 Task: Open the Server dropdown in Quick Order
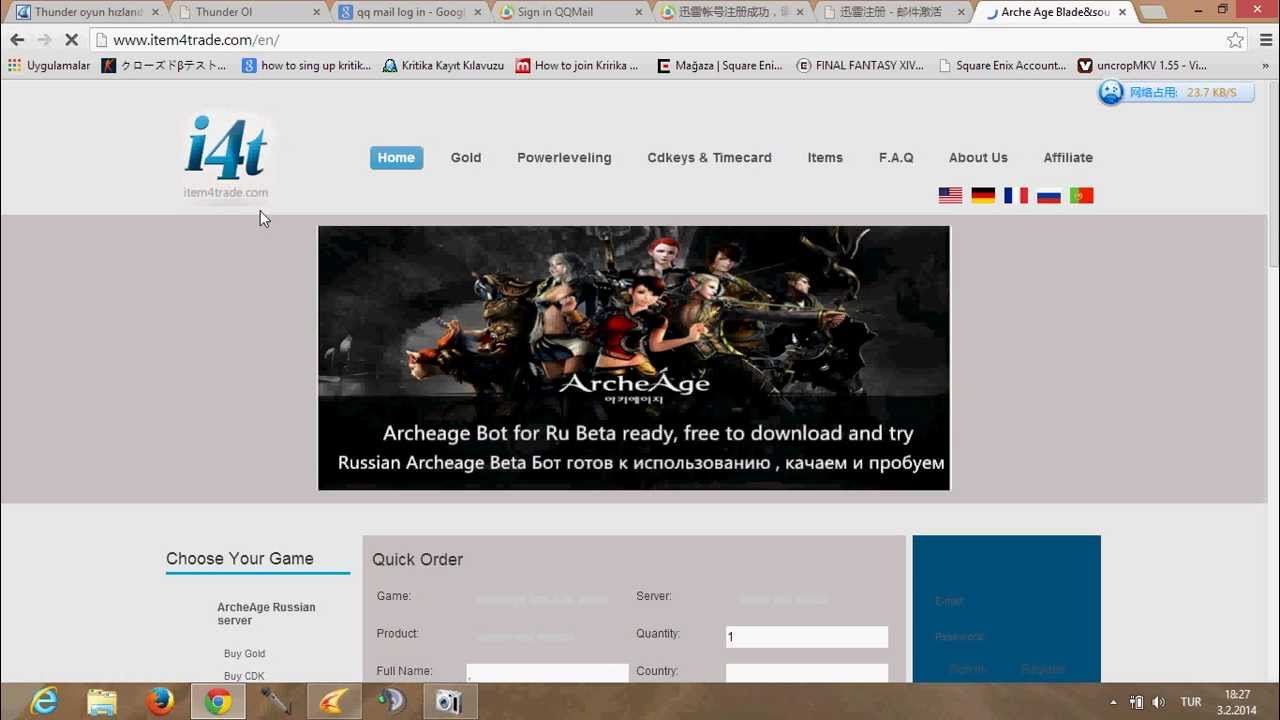pos(783,600)
